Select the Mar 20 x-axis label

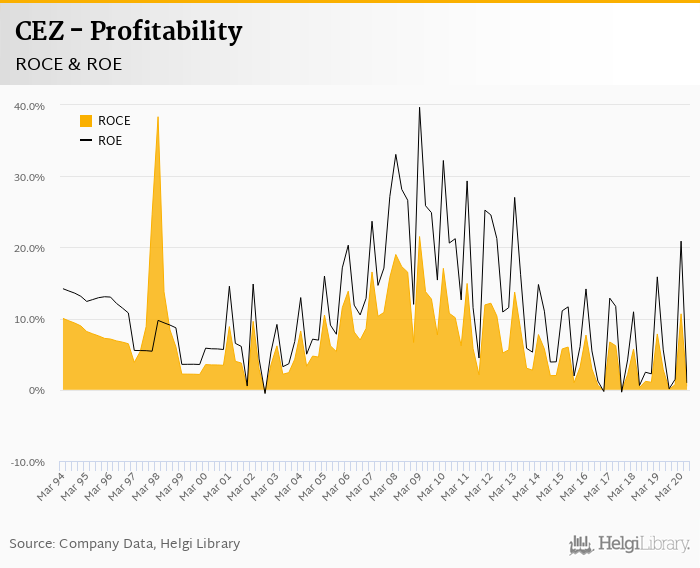[668, 488]
